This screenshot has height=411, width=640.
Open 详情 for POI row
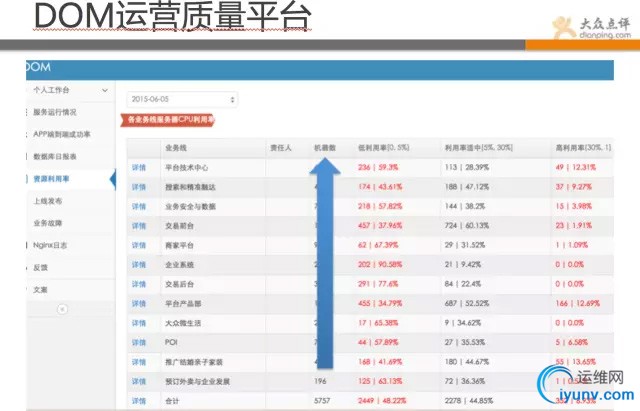click(139, 342)
